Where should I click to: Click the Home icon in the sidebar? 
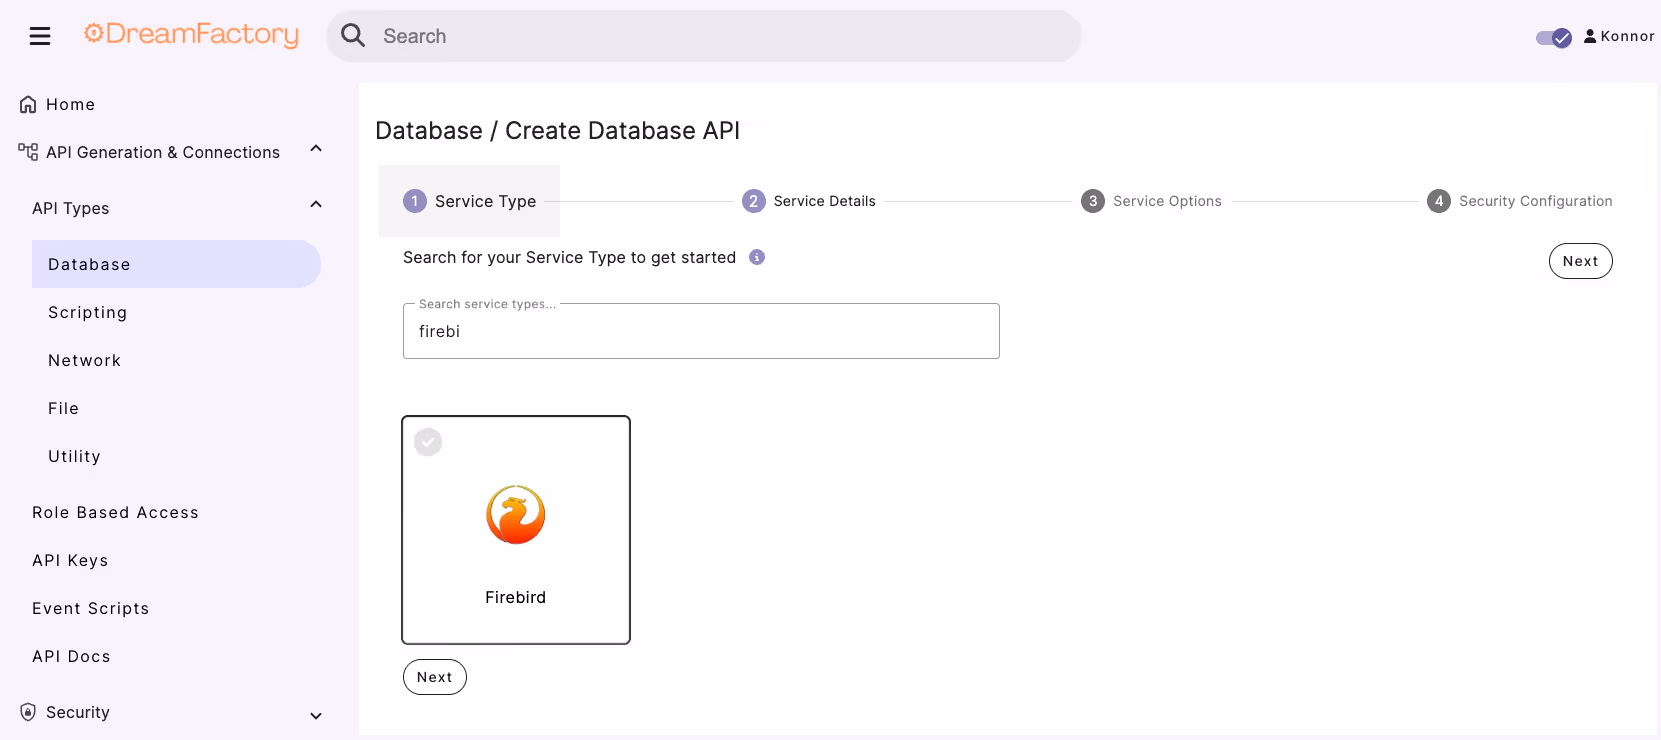click(28, 104)
